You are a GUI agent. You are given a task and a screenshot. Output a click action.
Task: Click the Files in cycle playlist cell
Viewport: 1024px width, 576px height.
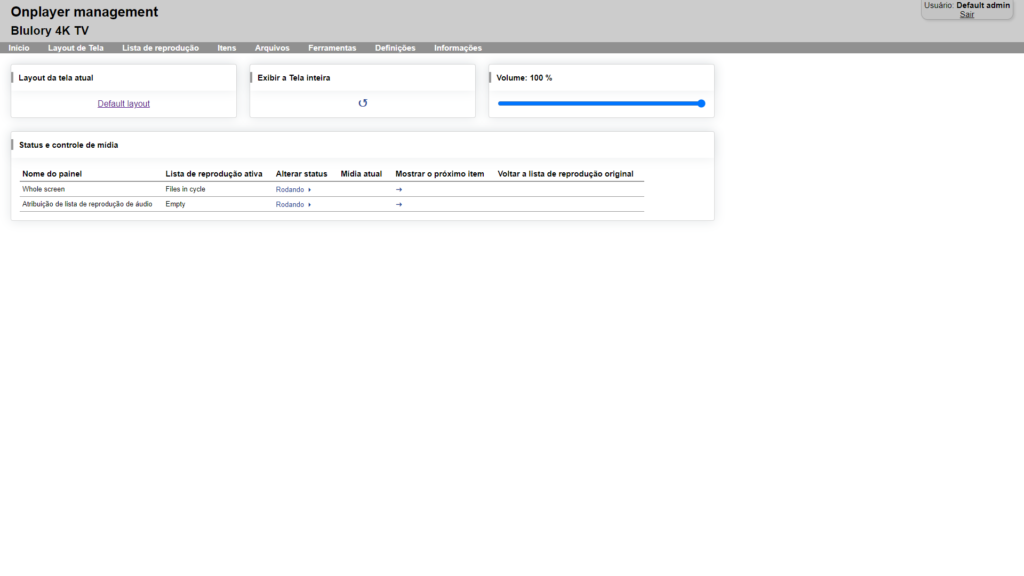[x=185, y=189]
